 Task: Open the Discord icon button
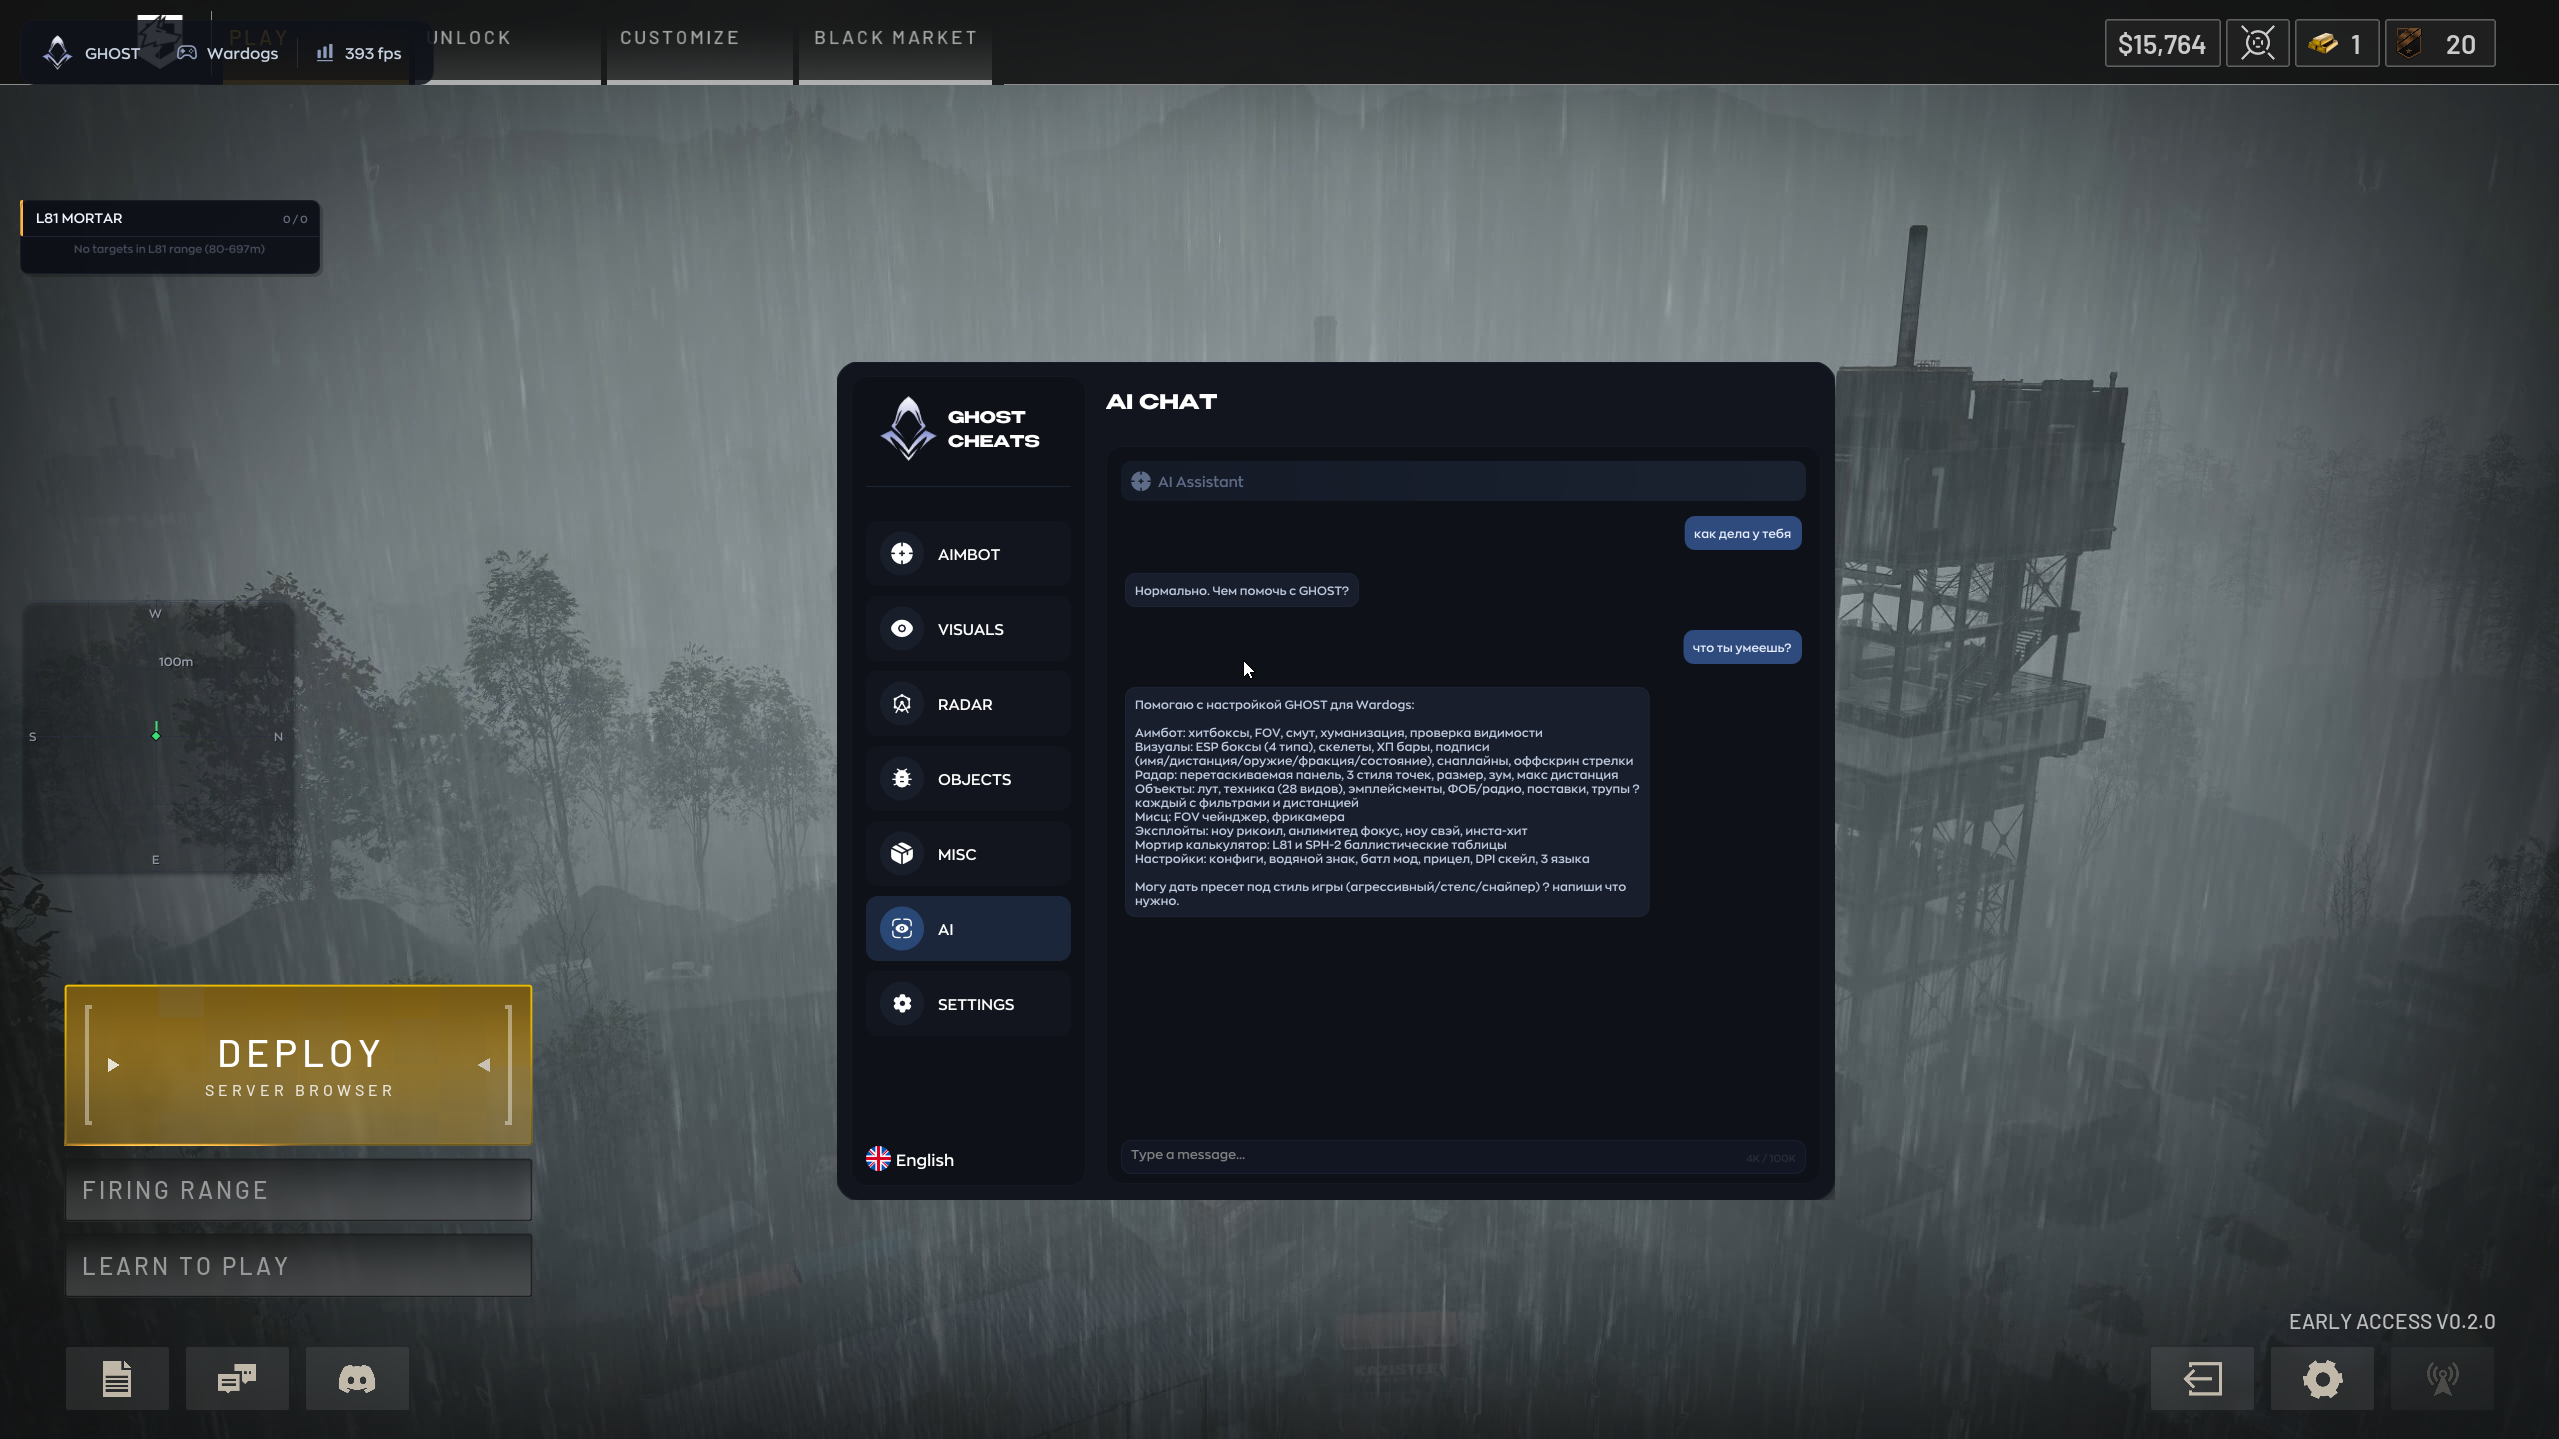(x=357, y=1379)
